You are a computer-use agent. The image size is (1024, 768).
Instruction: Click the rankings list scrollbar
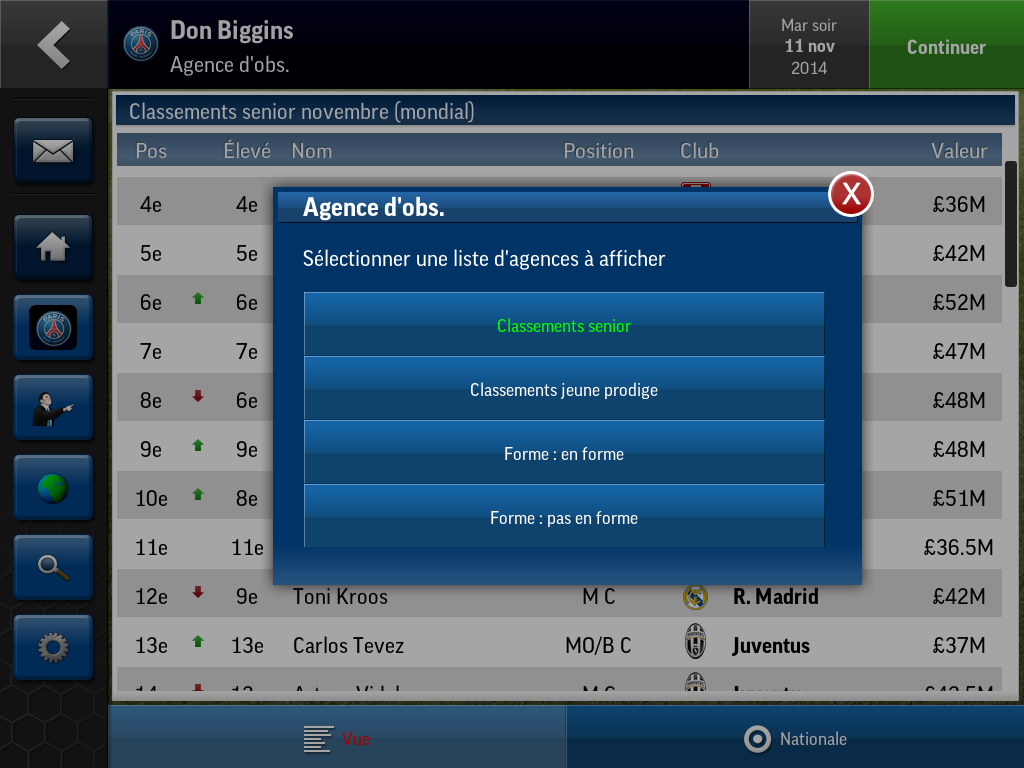(x=1010, y=224)
